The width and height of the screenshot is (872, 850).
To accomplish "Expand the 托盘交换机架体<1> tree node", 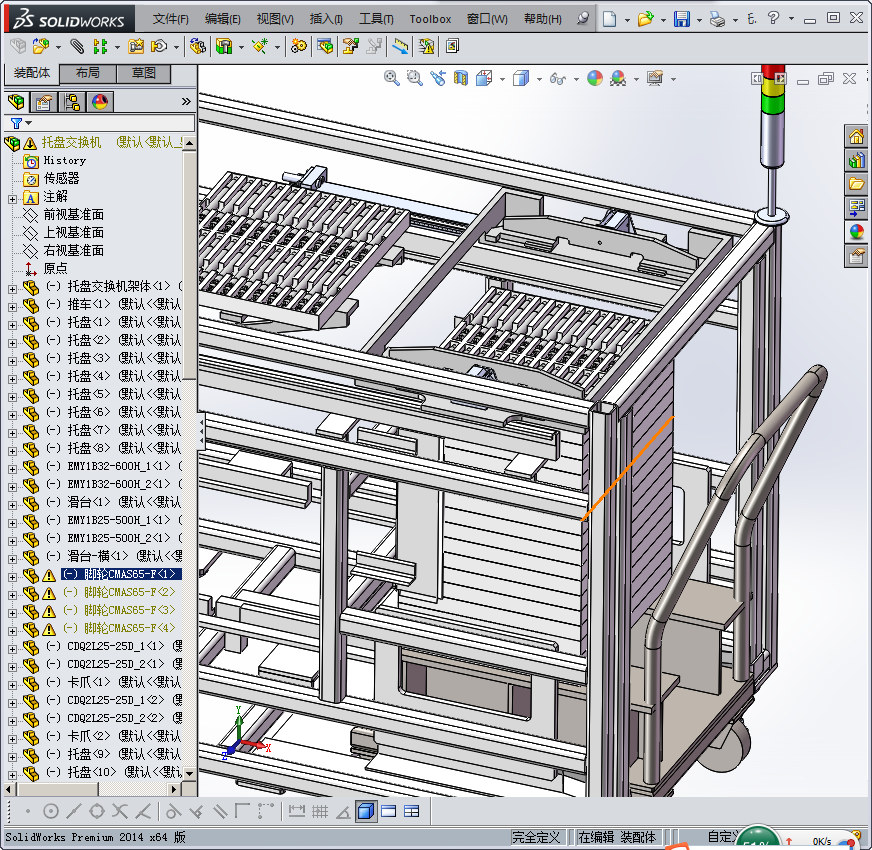I will pyautogui.click(x=12, y=287).
